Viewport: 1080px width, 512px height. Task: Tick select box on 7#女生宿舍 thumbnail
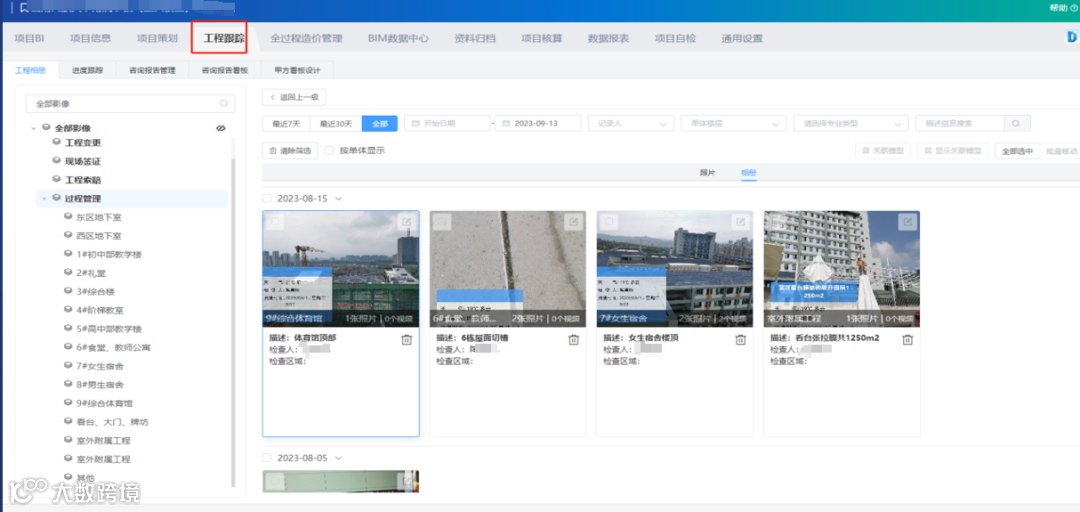tap(609, 222)
